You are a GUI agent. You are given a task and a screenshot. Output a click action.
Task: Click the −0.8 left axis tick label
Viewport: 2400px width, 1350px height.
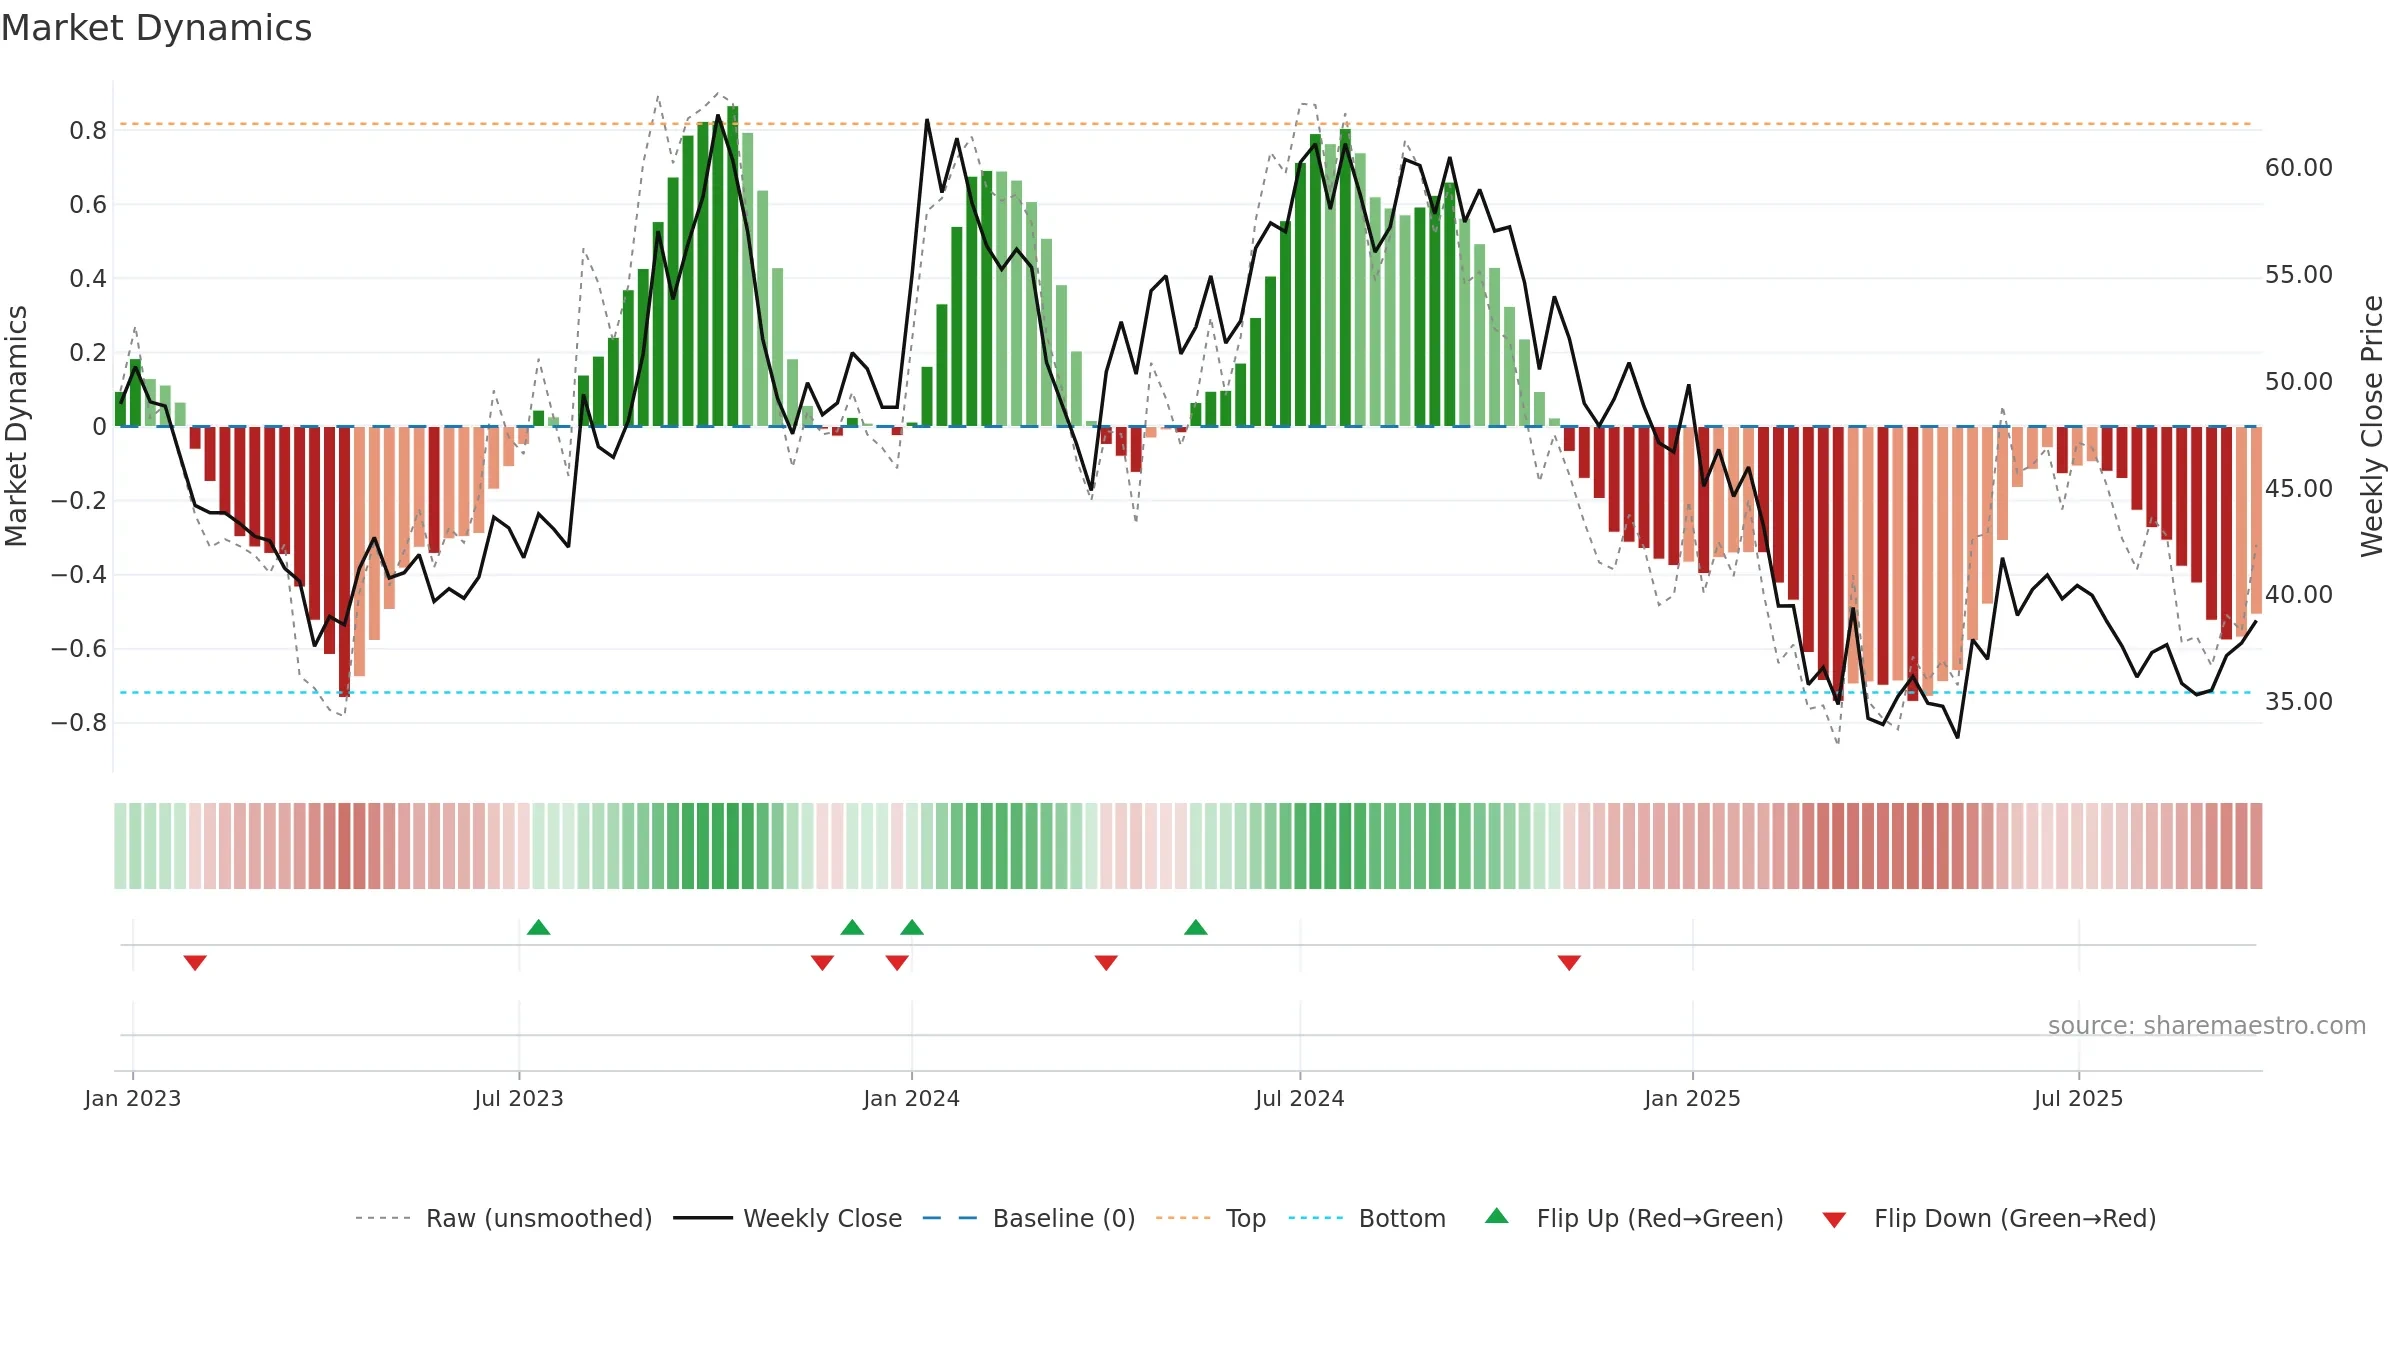click(79, 723)
